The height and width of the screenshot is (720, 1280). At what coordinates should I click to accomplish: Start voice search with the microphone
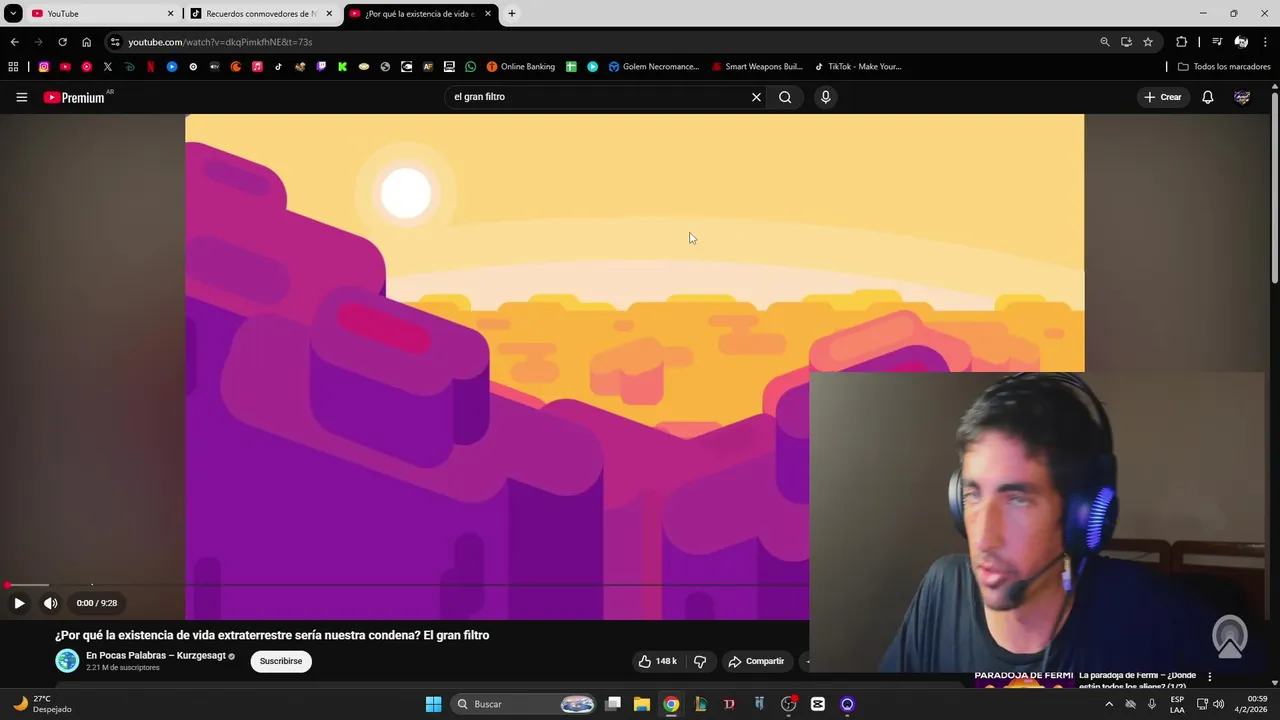click(825, 97)
